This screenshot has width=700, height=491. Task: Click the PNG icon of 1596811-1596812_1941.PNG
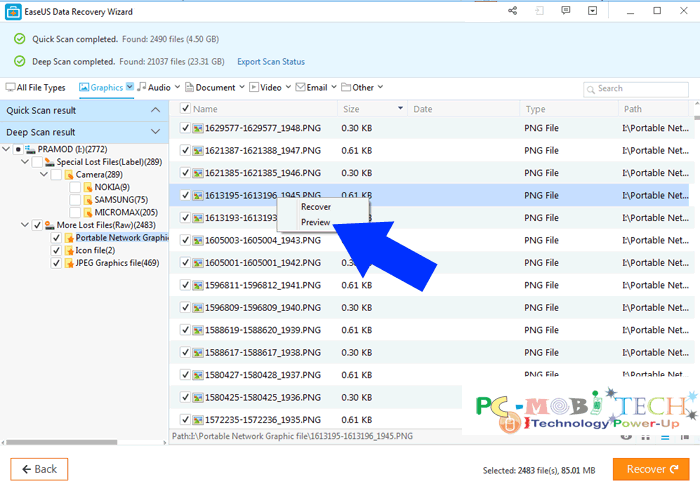(x=198, y=285)
